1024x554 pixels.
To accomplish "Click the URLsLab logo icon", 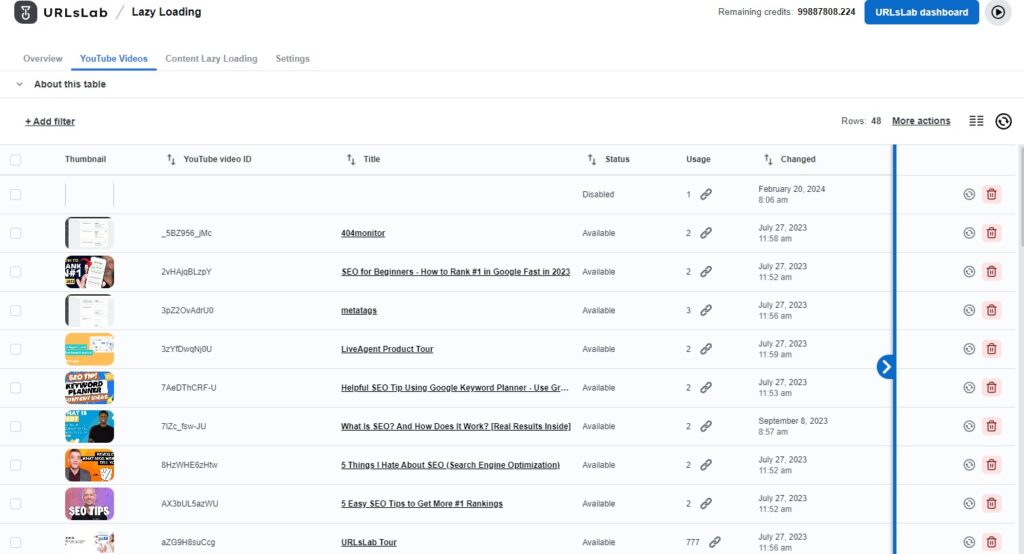I will (25, 12).
